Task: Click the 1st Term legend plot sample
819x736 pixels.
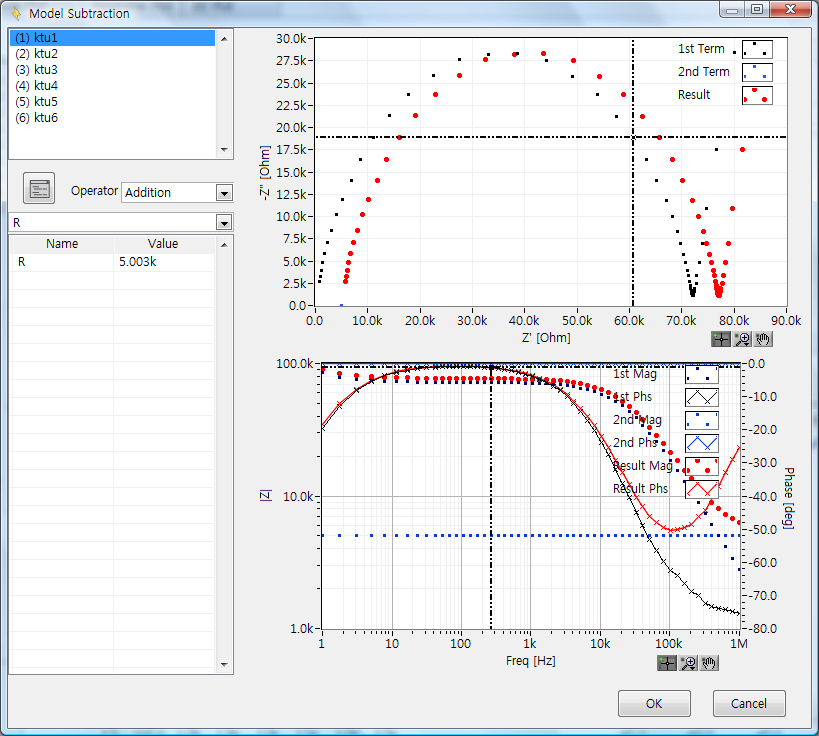Action: [757, 48]
